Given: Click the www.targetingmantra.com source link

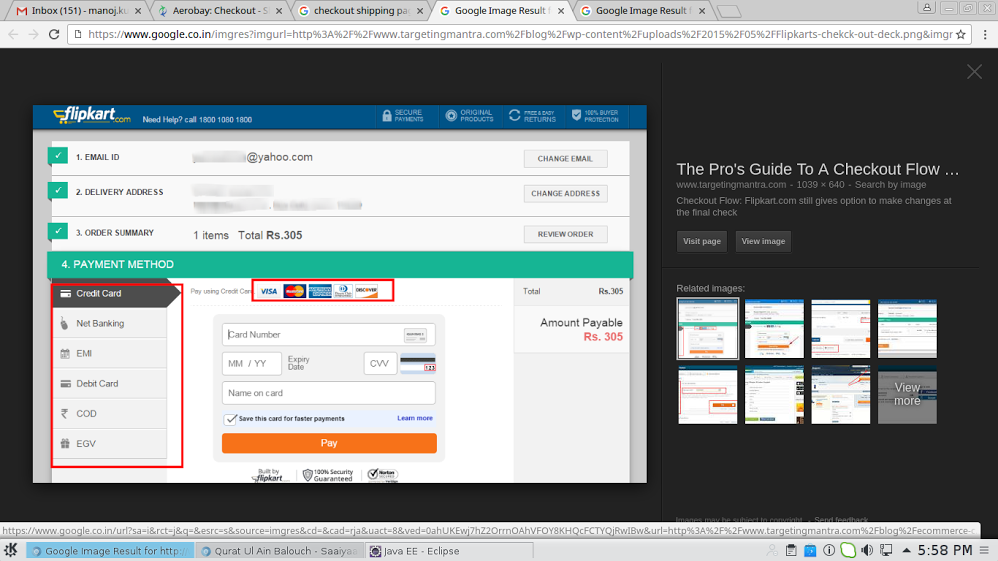Looking at the screenshot, I should point(731,185).
